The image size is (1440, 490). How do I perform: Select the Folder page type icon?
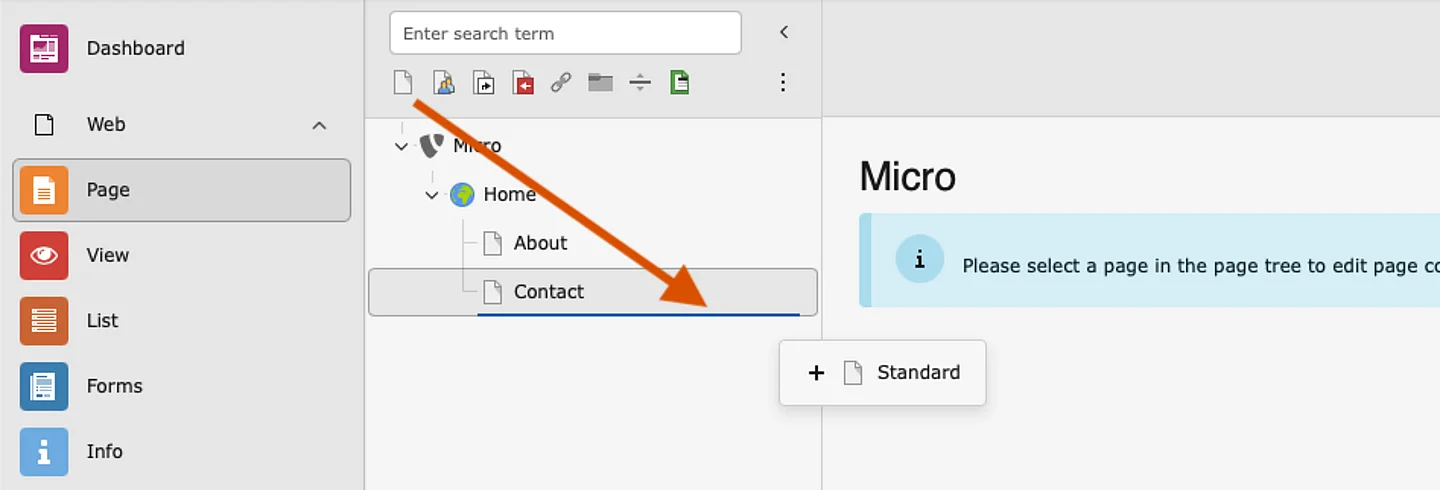600,82
